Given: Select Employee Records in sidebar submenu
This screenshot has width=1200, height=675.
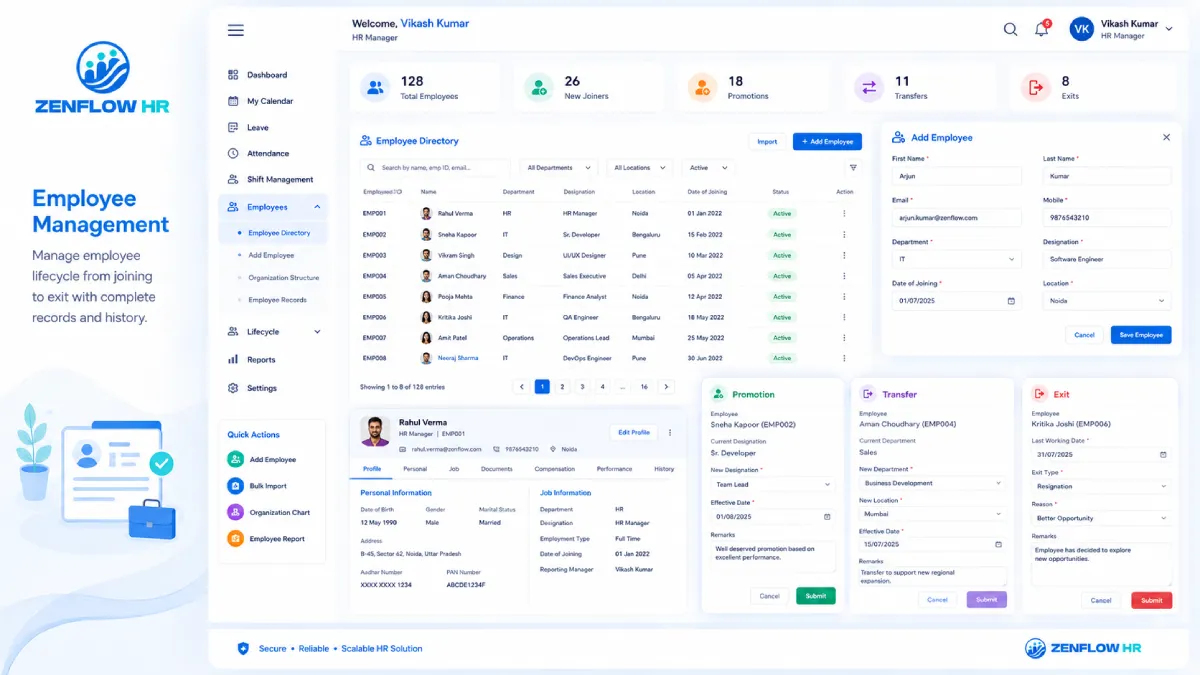Looking at the screenshot, I should (x=278, y=300).
